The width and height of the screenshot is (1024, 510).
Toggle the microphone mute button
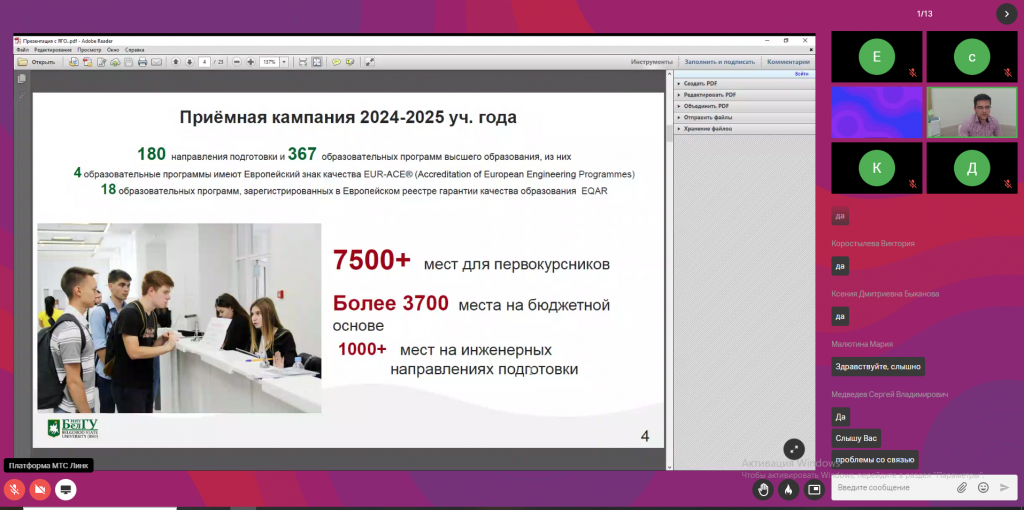[14, 489]
